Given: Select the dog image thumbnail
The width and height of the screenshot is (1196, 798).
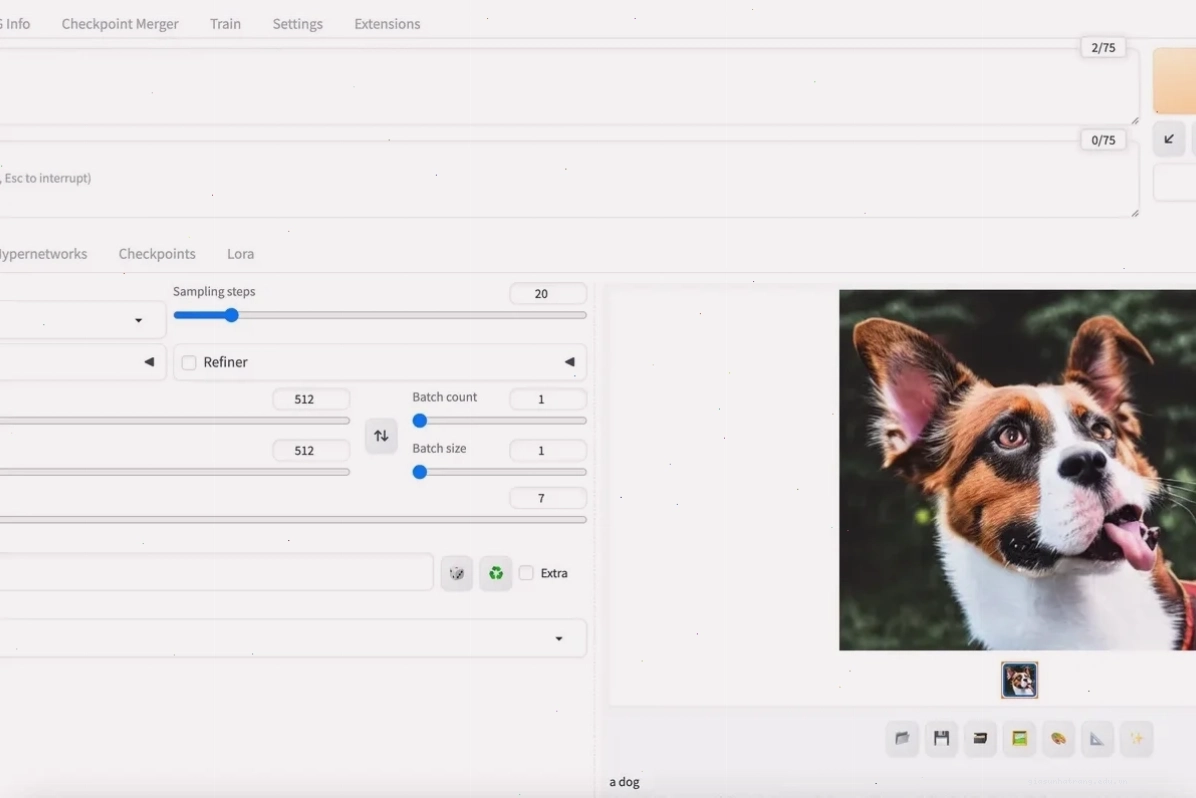Looking at the screenshot, I should pos(1019,680).
